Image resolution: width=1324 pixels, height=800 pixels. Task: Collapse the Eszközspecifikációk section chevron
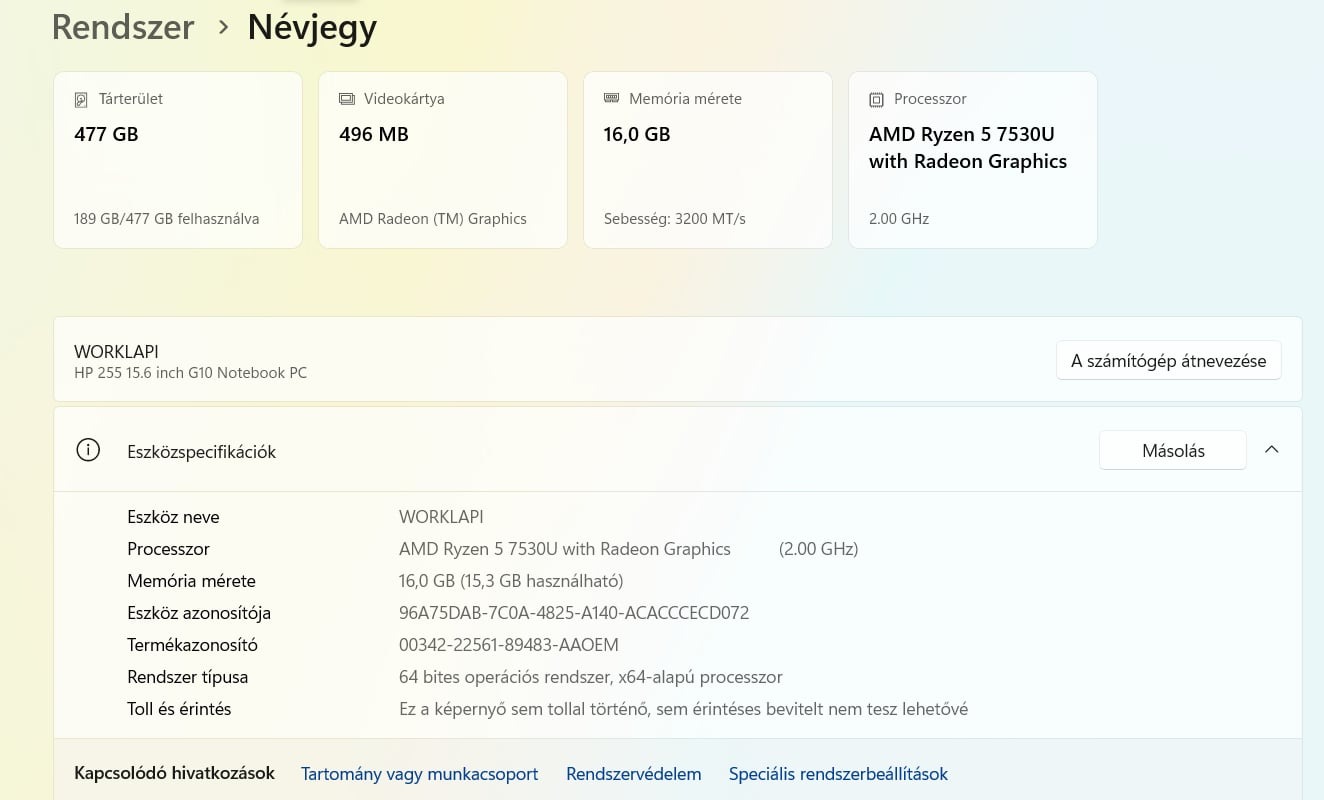coord(1272,450)
